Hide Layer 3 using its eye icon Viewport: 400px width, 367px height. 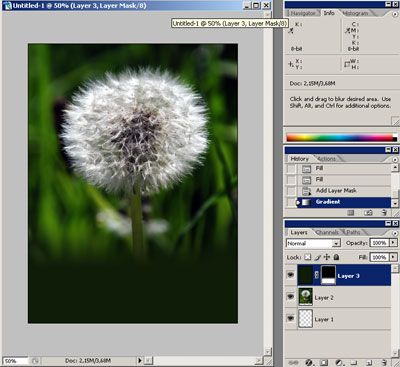(x=291, y=275)
